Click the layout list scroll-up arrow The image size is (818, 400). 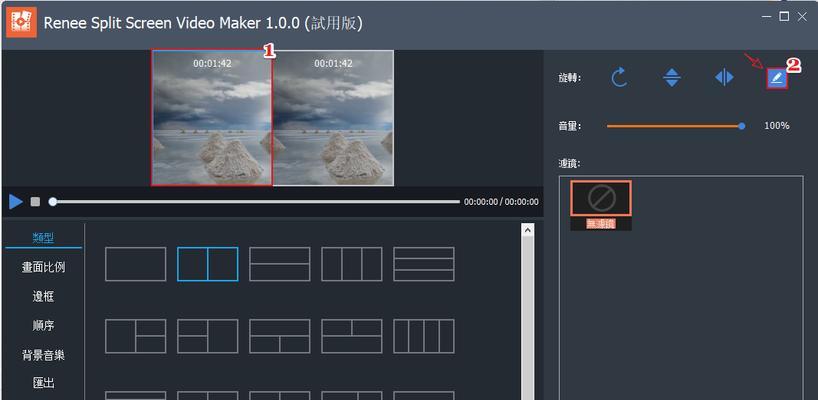527,230
